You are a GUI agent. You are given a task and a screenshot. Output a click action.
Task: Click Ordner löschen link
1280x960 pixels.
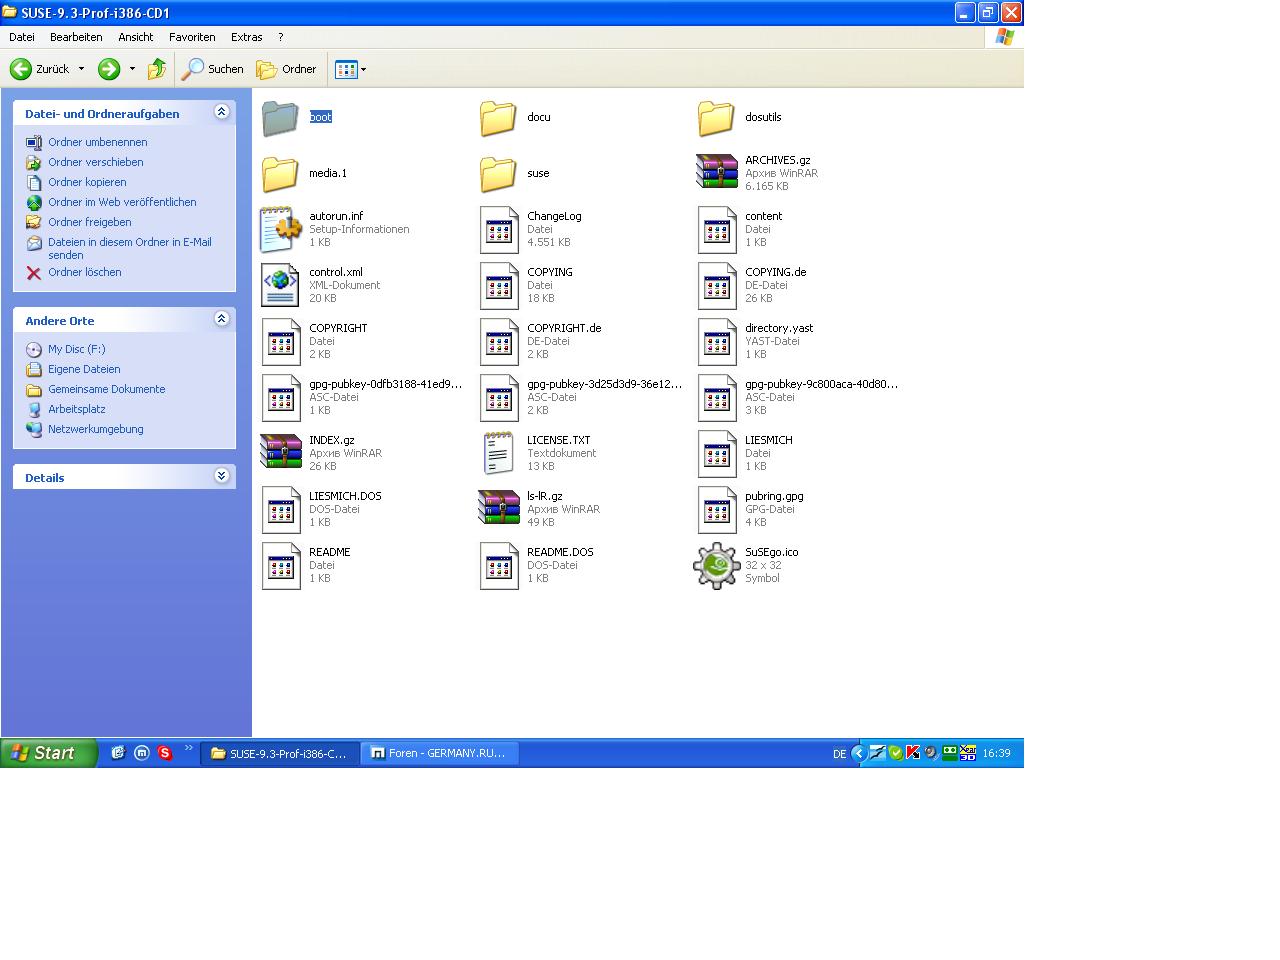point(85,272)
